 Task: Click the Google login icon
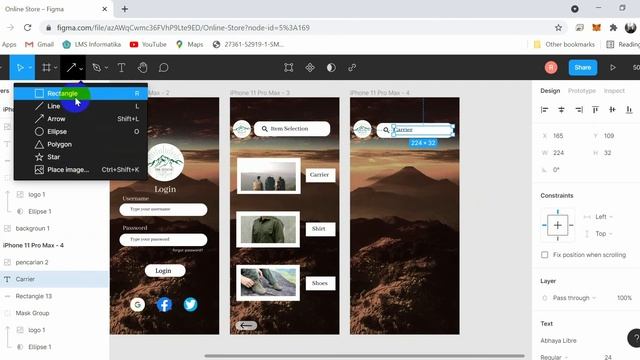[138, 304]
